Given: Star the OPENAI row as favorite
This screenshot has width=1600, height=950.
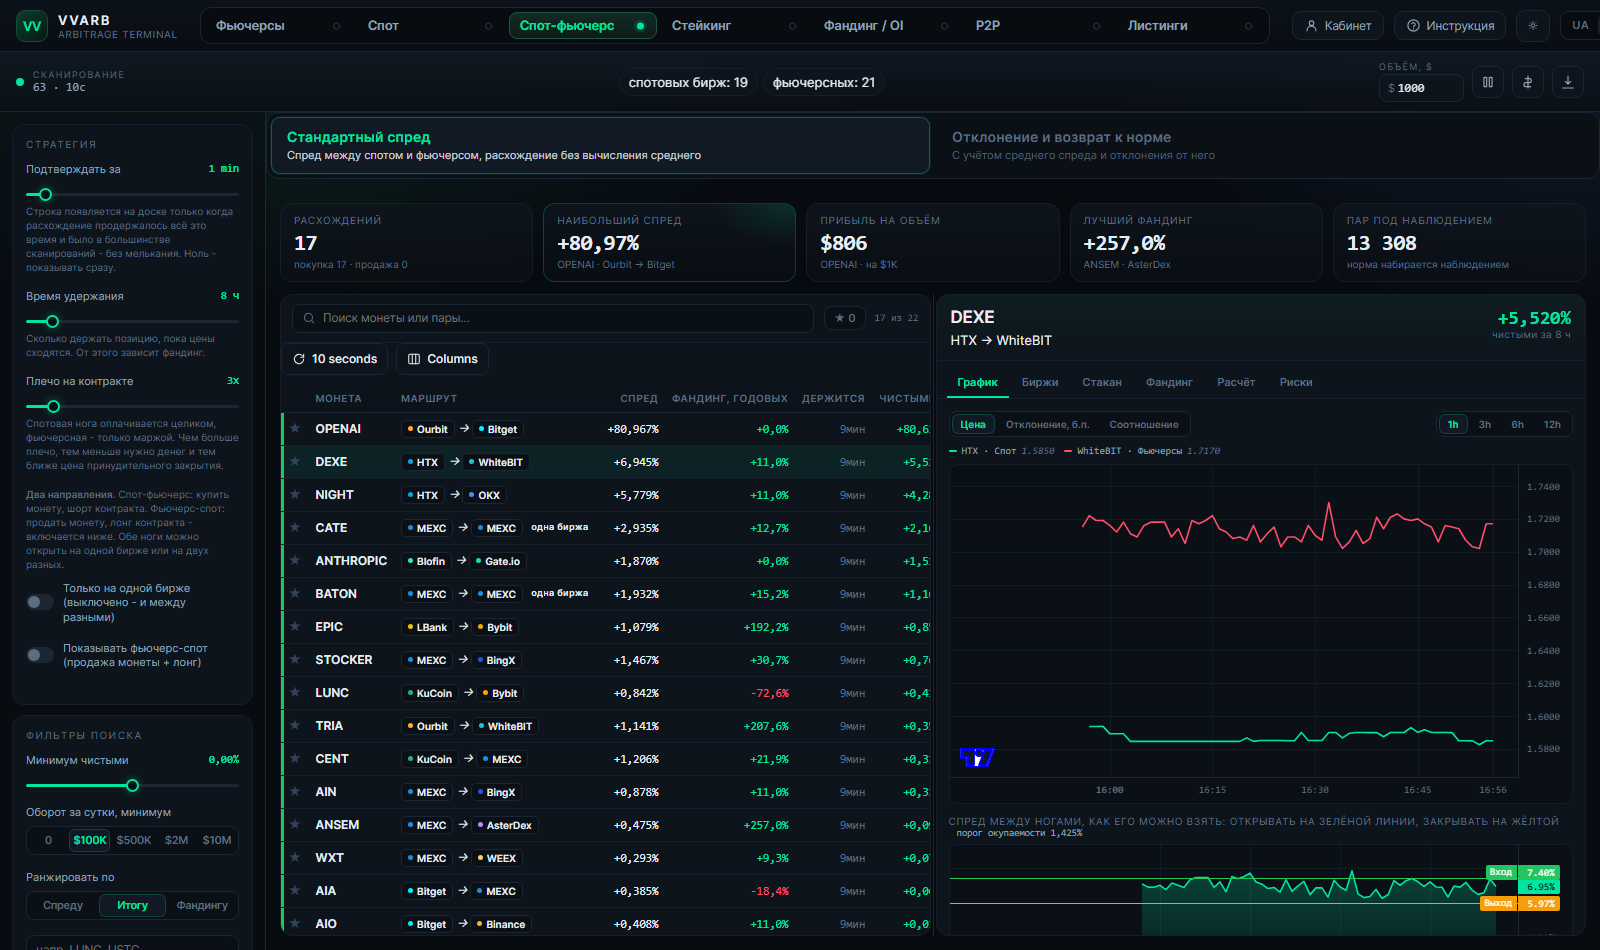Looking at the screenshot, I should [x=295, y=429].
